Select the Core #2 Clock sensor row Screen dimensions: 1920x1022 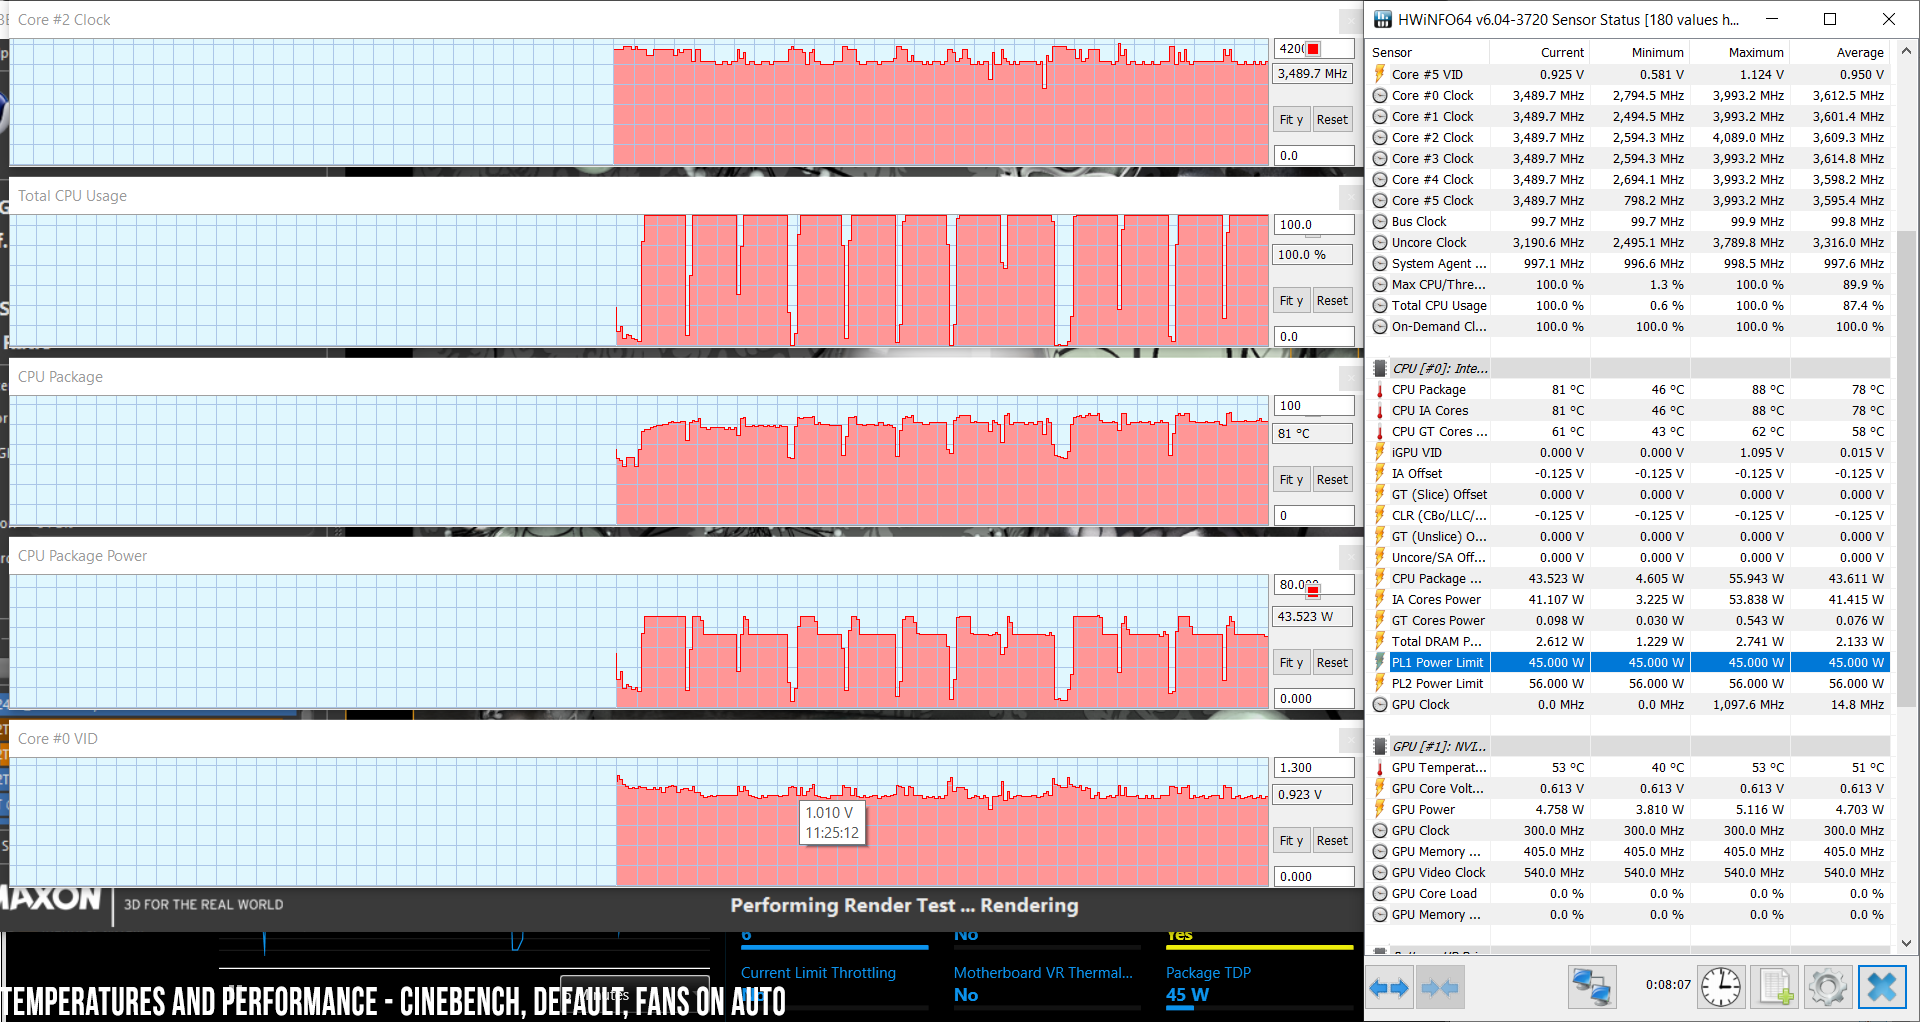[x=1629, y=137]
